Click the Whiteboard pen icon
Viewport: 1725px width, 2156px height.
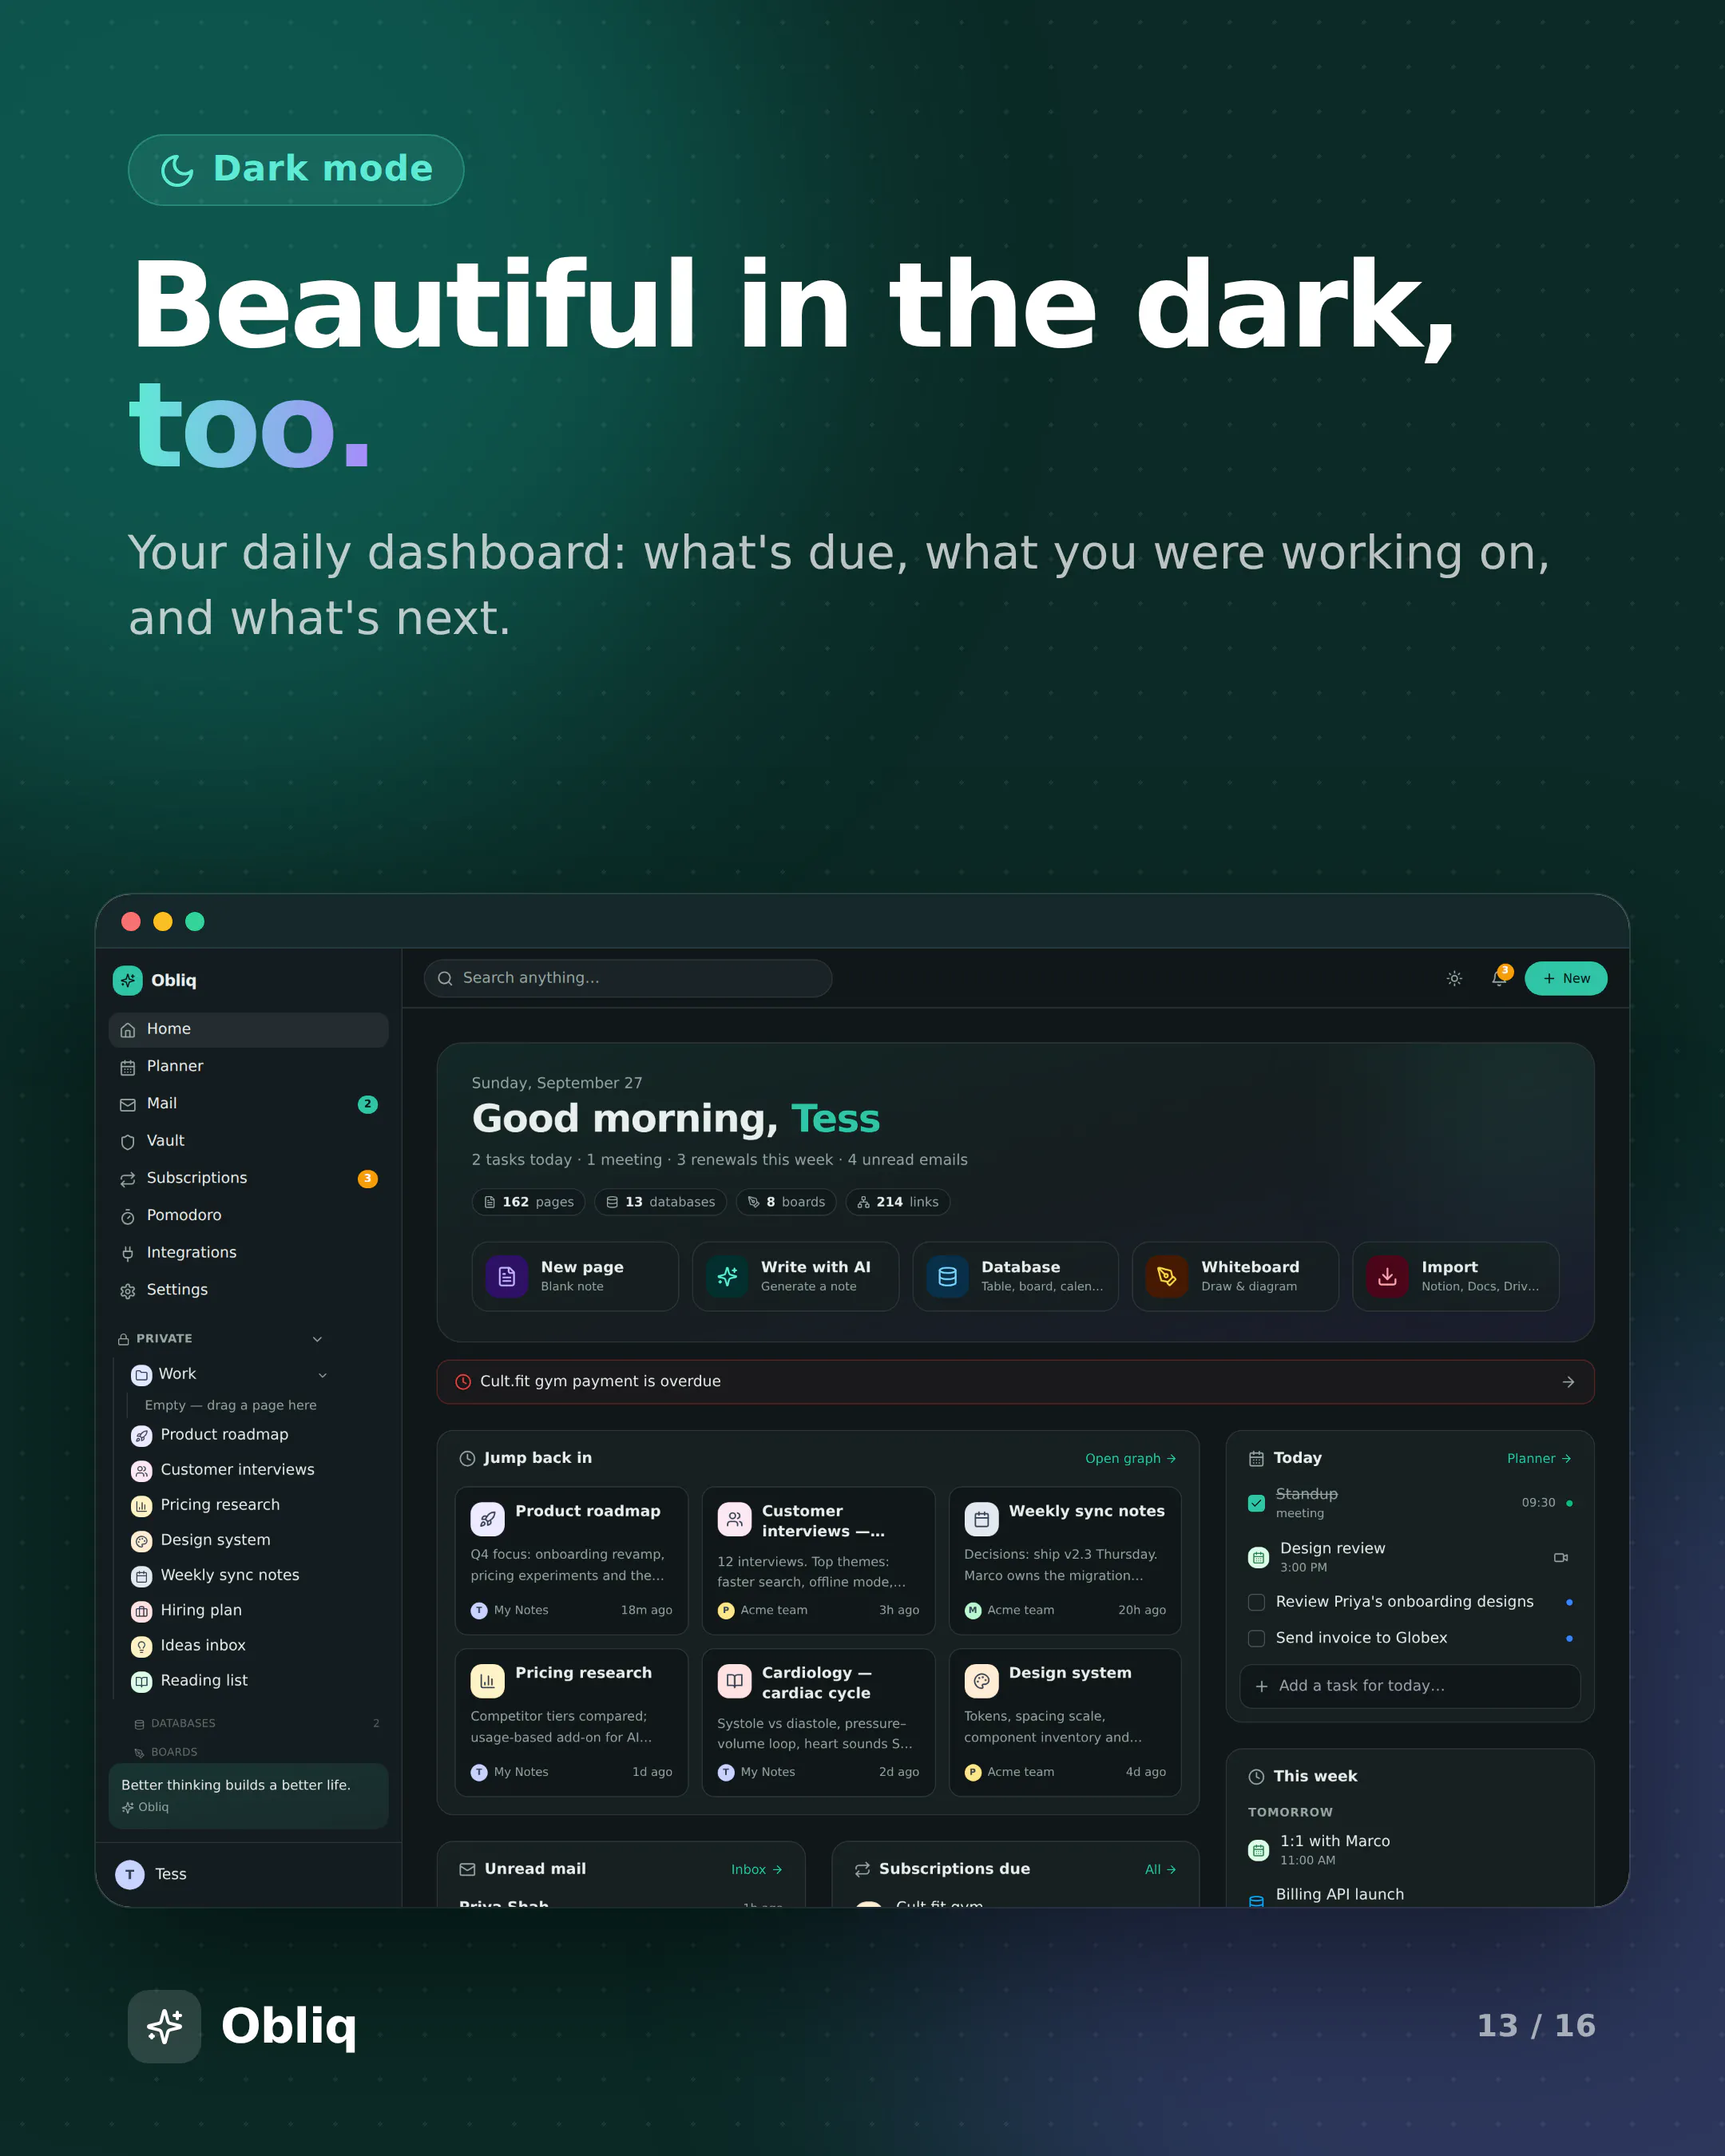(1167, 1276)
